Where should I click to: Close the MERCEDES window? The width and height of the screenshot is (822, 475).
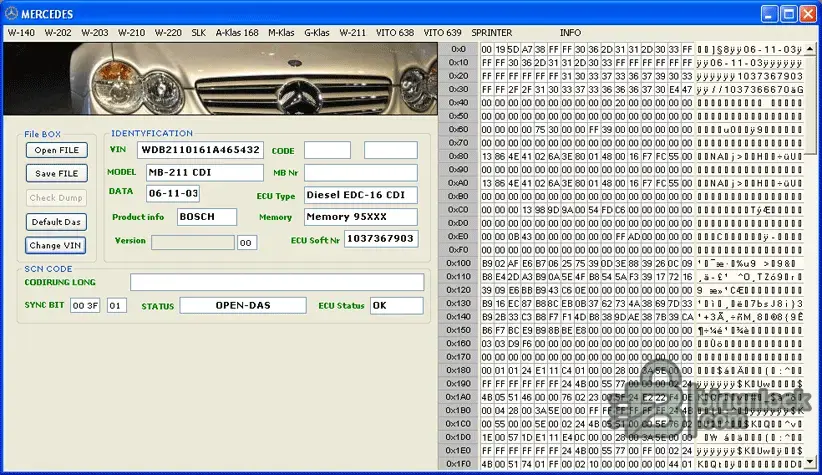pos(808,14)
